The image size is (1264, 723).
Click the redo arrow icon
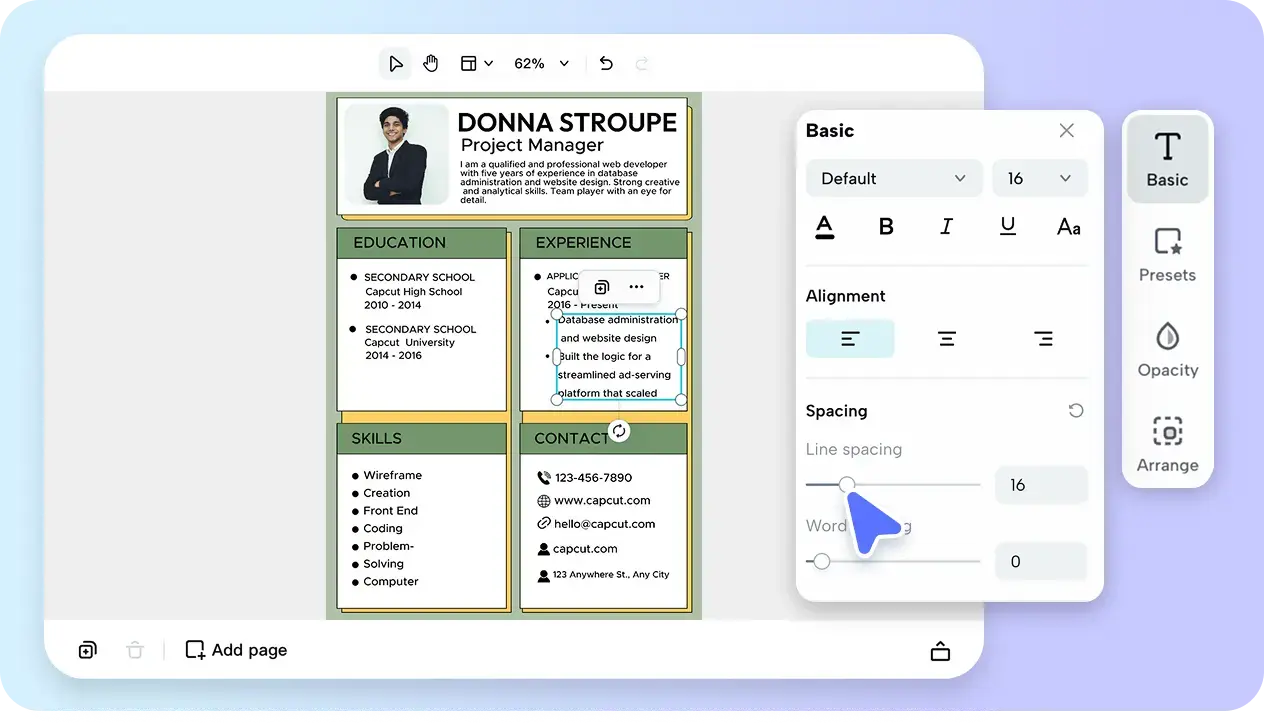coord(642,64)
